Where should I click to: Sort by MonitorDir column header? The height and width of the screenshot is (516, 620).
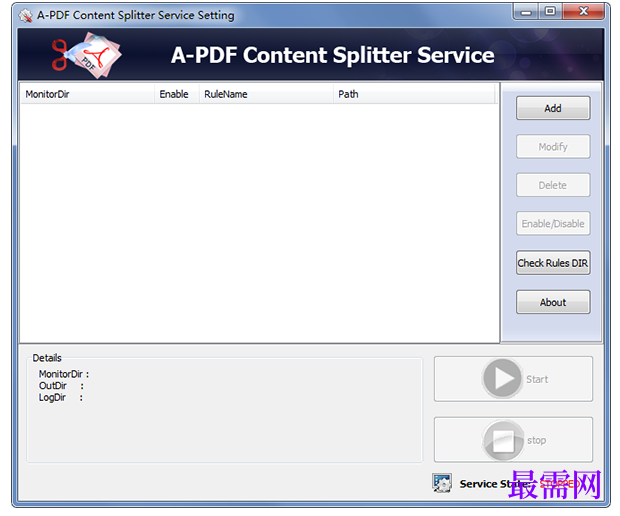pyautogui.click(x=87, y=94)
